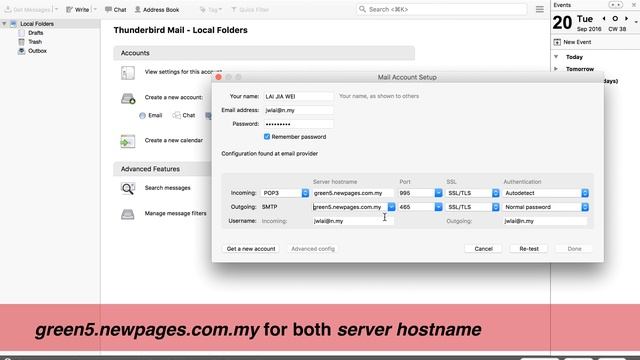This screenshot has height=360, width=640.
Task: Open the hamburger application menu
Action: click(540, 9)
